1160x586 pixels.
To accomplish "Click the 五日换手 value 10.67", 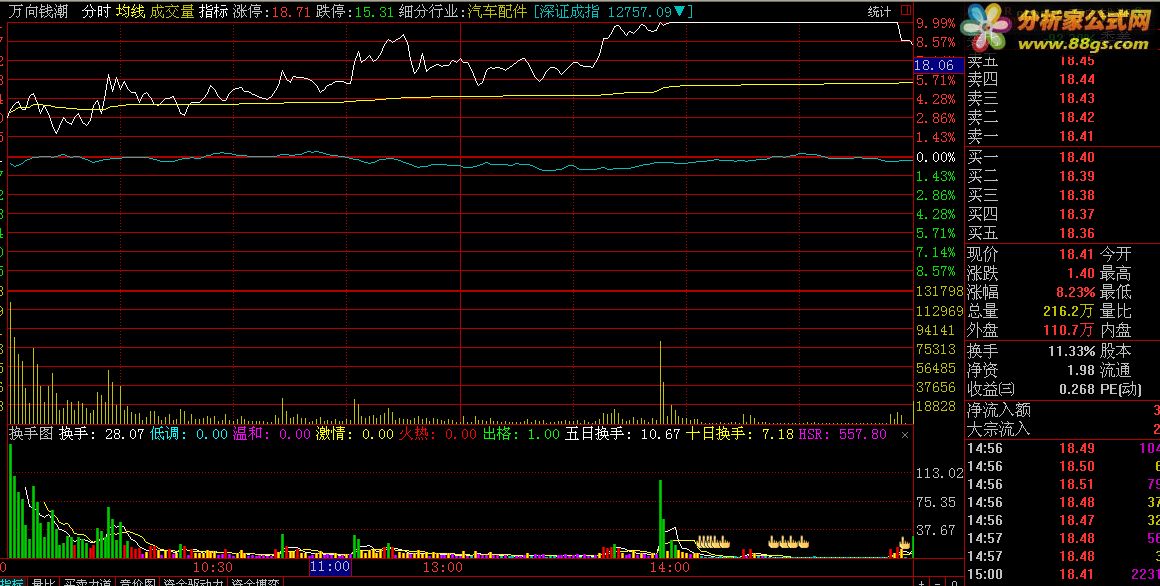I will coord(660,434).
